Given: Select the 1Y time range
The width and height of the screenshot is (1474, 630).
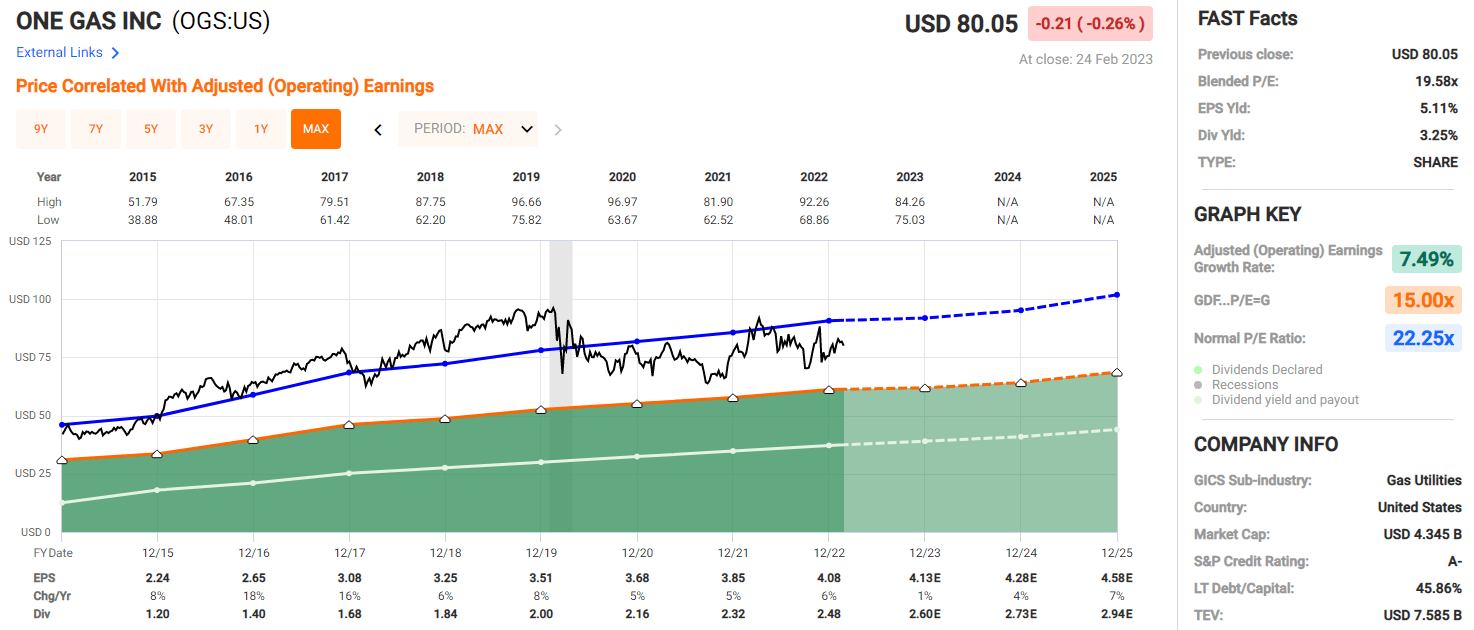Looking at the screenshot, I should [261, 129].
